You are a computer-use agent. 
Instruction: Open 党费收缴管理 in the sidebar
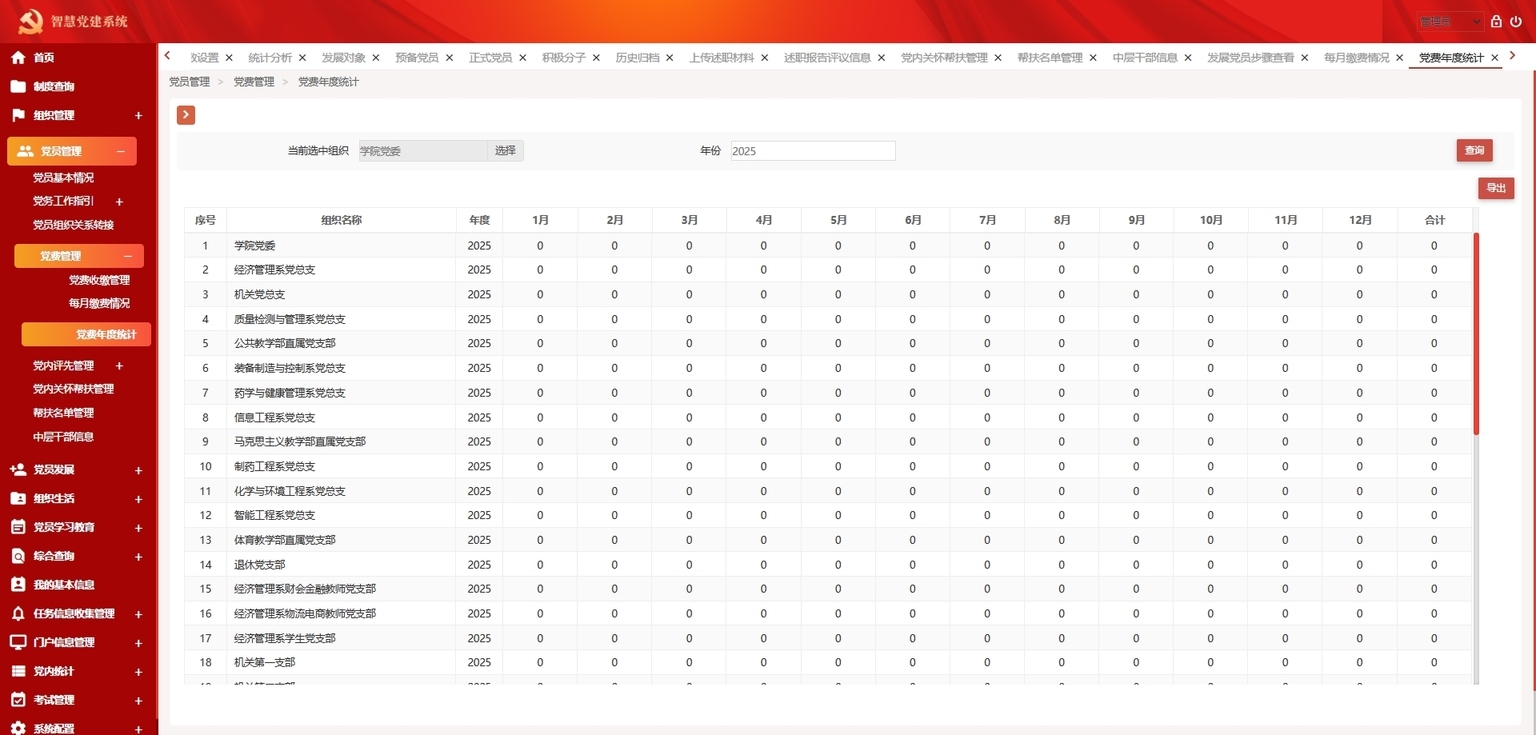pyautogui.click(x=99, y=280)
